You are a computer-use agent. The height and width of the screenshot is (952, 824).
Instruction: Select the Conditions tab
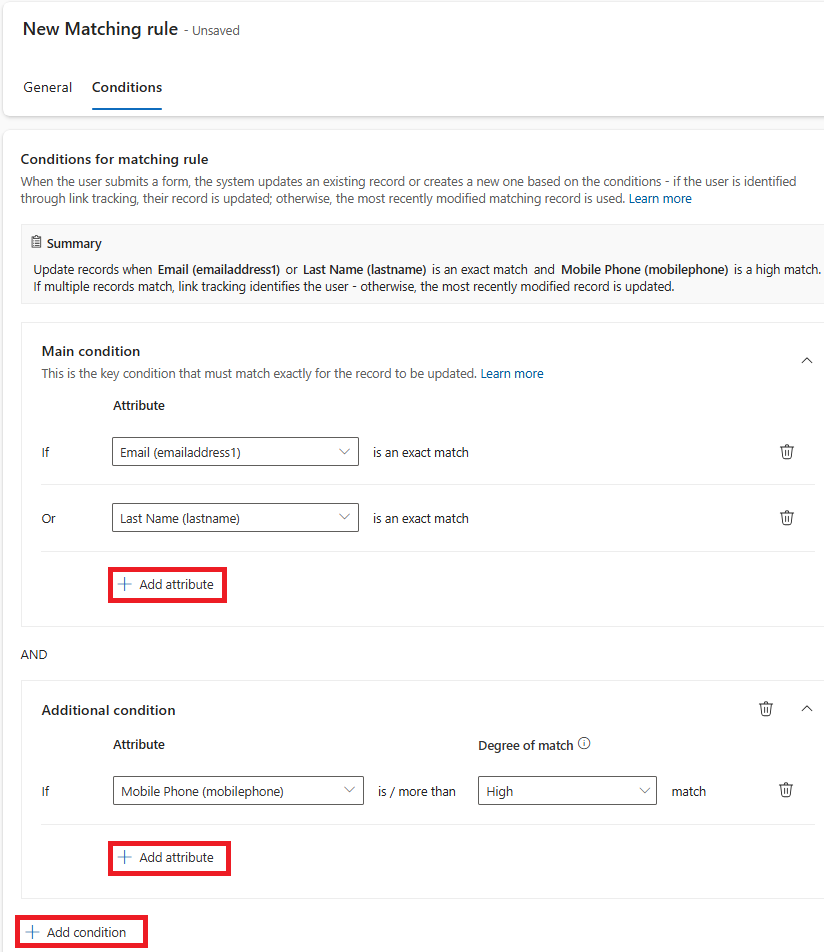127,87
